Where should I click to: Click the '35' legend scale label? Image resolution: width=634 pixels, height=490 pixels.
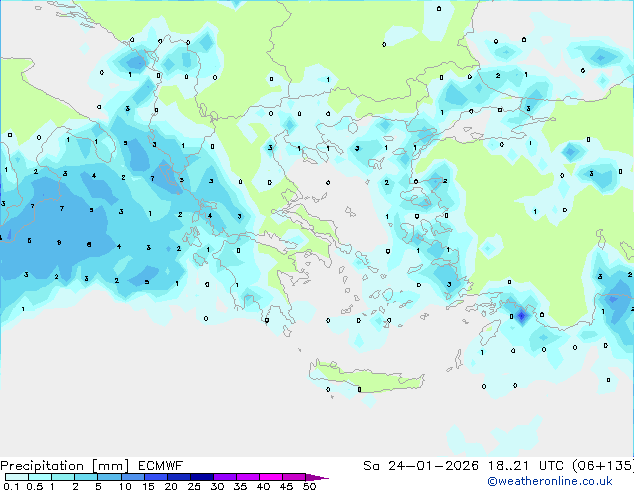point(240,486)
